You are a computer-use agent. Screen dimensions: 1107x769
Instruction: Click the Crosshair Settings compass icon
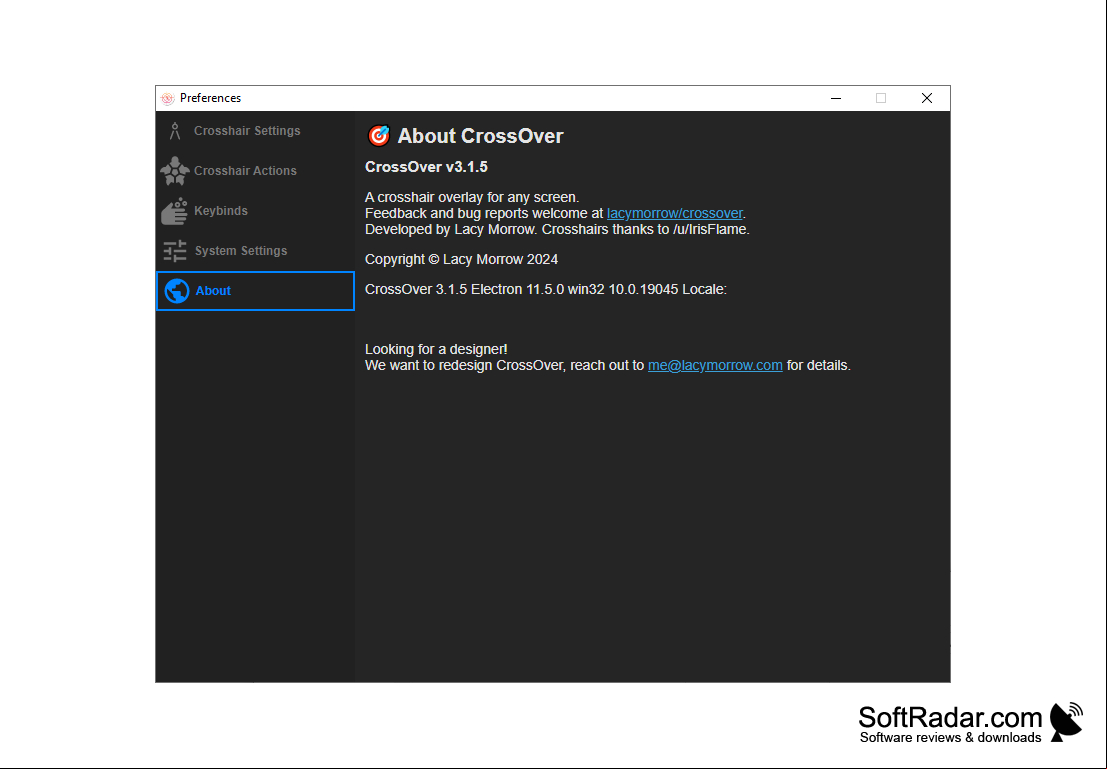click(175, 131)
